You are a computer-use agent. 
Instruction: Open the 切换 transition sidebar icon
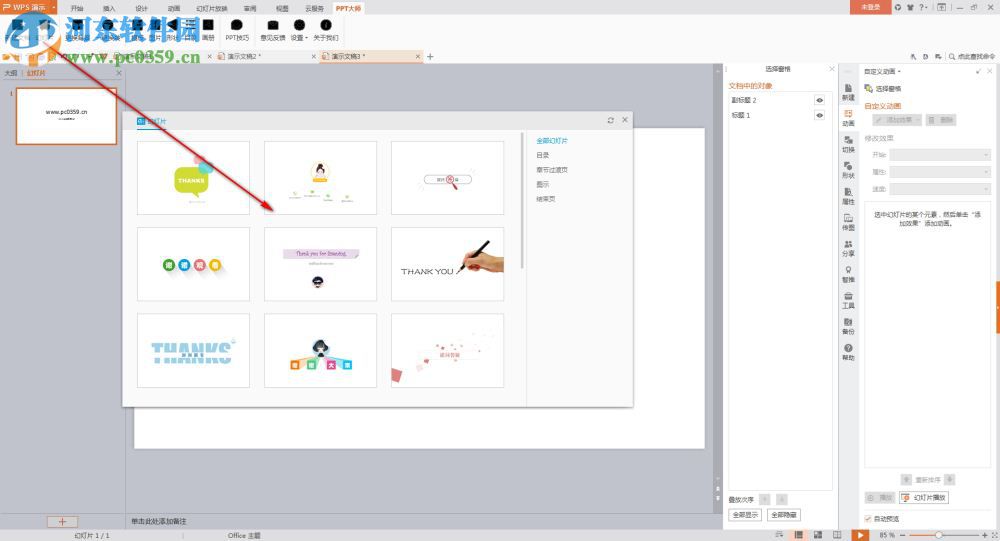tap(848, 144)
